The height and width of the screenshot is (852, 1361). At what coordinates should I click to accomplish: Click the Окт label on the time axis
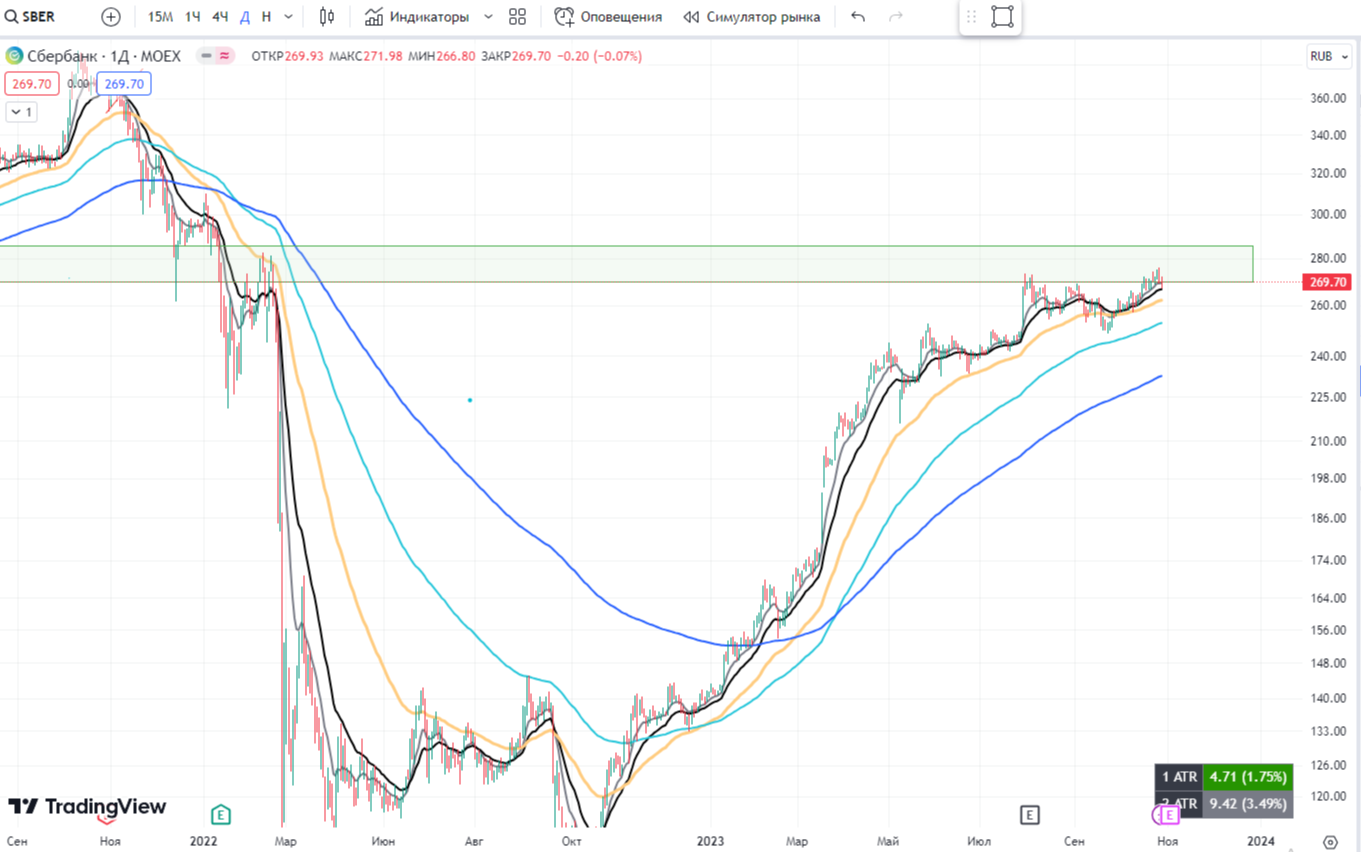click(571, 842)
